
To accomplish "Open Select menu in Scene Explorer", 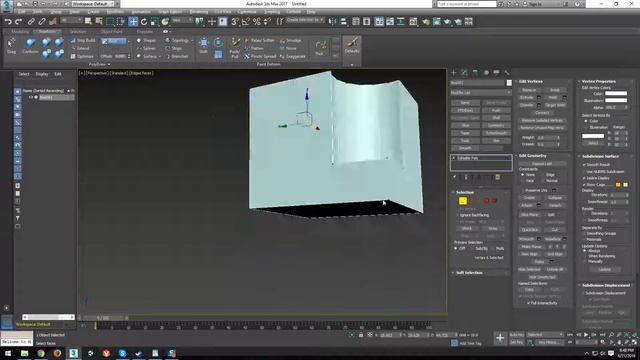I will tap(24, 74).
